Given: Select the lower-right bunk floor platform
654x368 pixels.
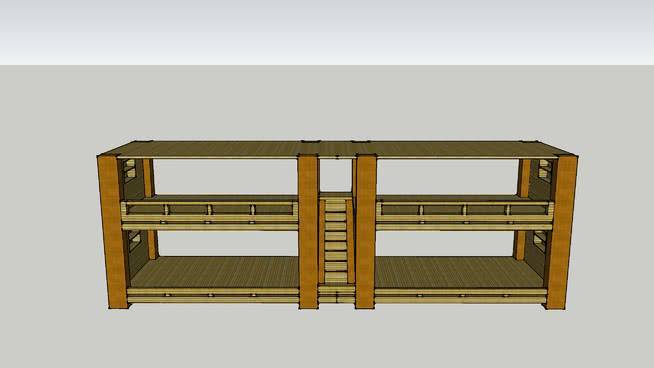Looking at the screenshot, I should pos(460,272).
